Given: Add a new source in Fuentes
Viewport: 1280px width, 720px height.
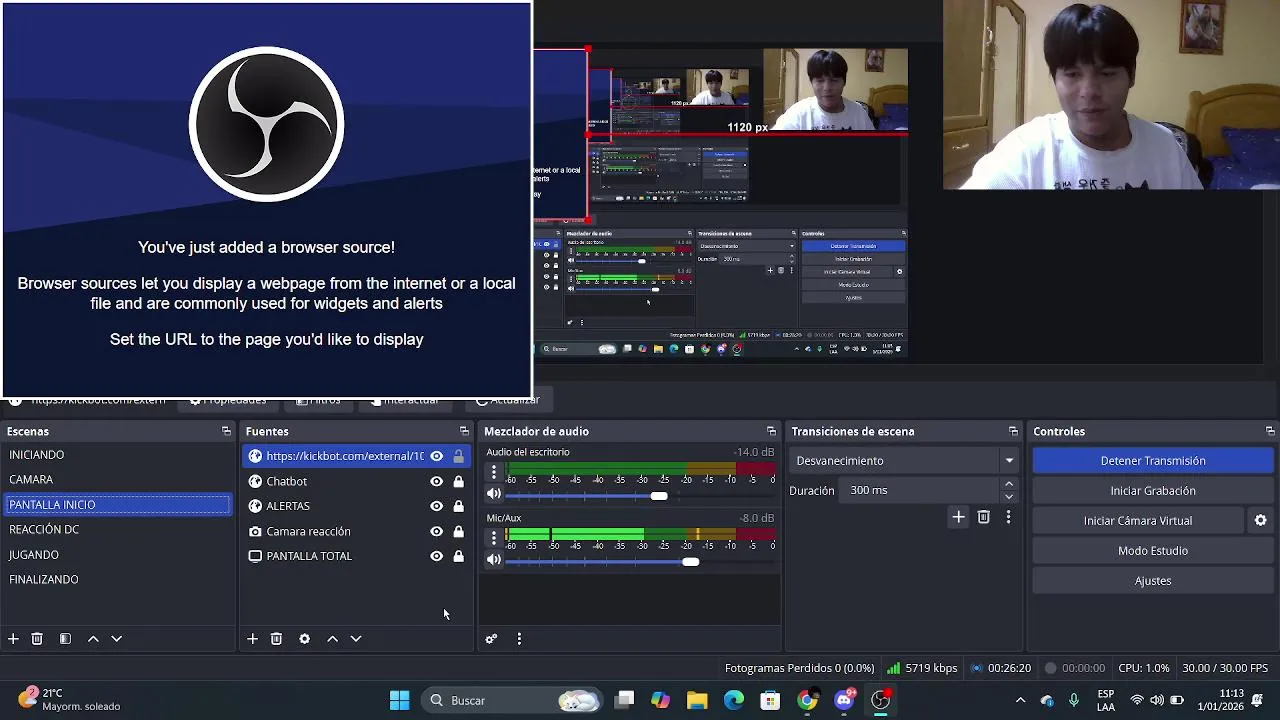Looking at the screenshot, I should [x=252, y=639].
